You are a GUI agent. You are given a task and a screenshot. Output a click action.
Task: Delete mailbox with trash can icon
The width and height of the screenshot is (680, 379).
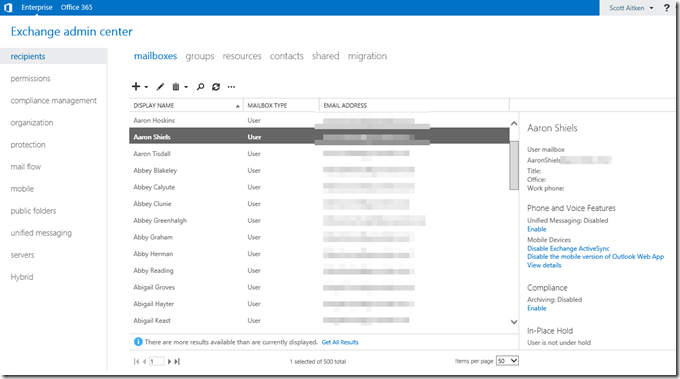176,87
